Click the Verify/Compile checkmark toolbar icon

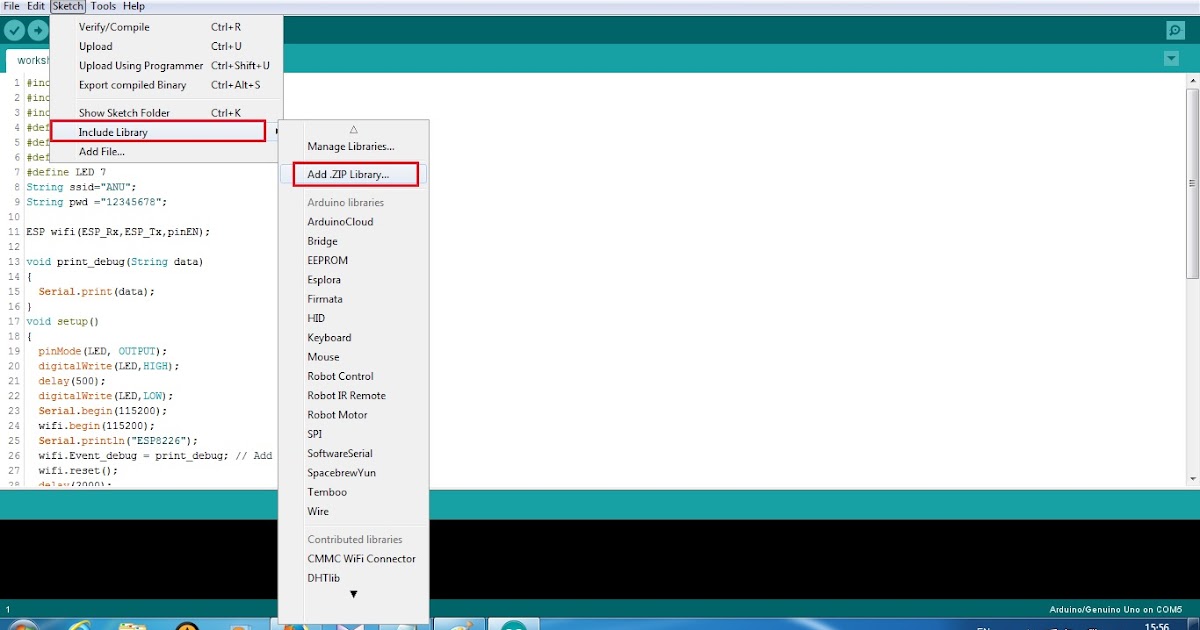coord(14,30)
